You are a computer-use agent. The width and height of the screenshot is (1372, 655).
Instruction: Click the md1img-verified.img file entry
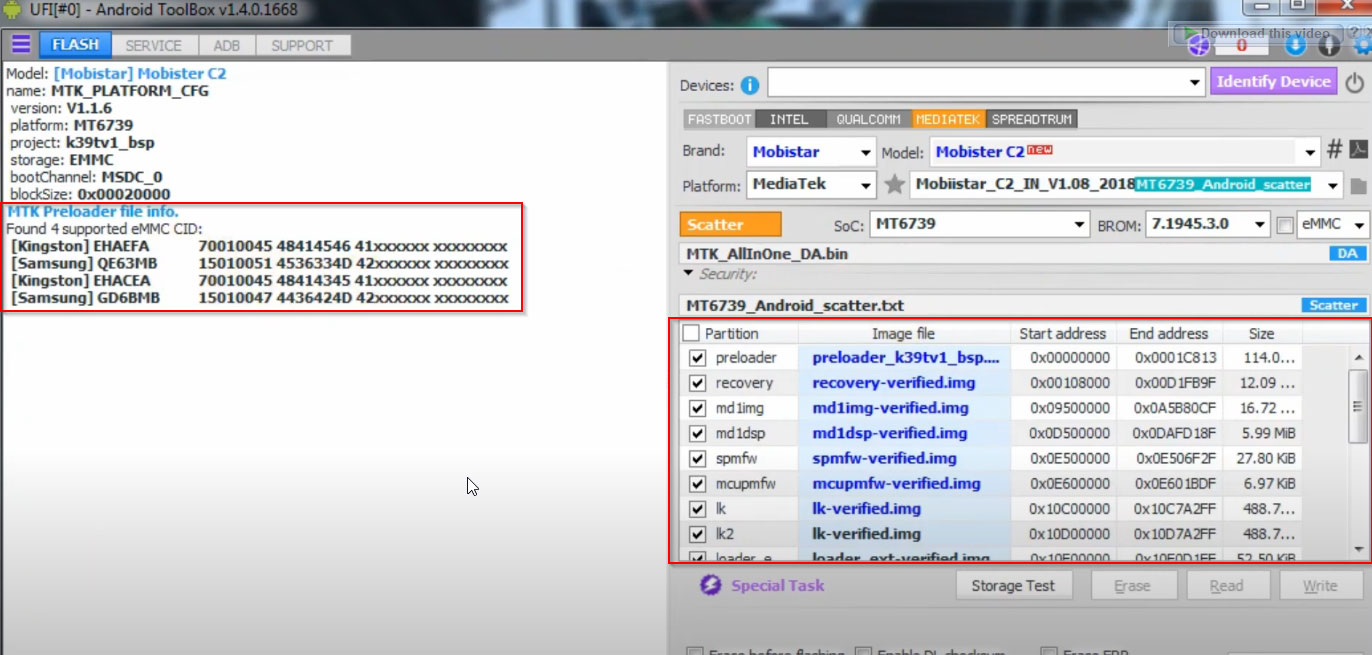[890, 408]
